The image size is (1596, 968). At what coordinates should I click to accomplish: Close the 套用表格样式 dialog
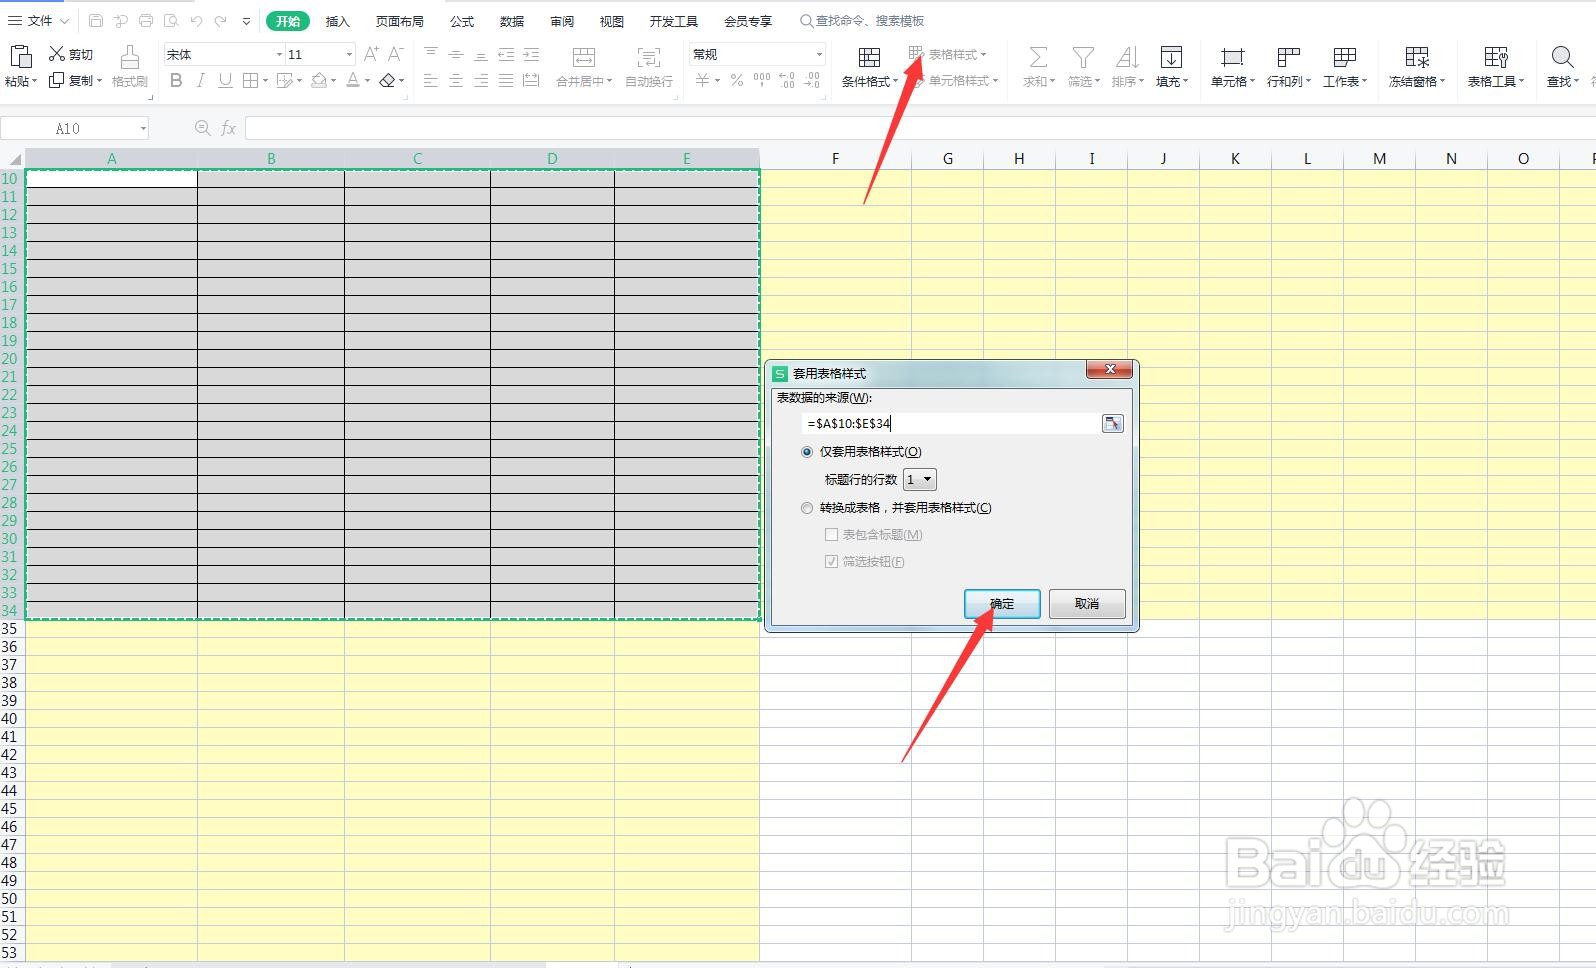pos(1110,370)
